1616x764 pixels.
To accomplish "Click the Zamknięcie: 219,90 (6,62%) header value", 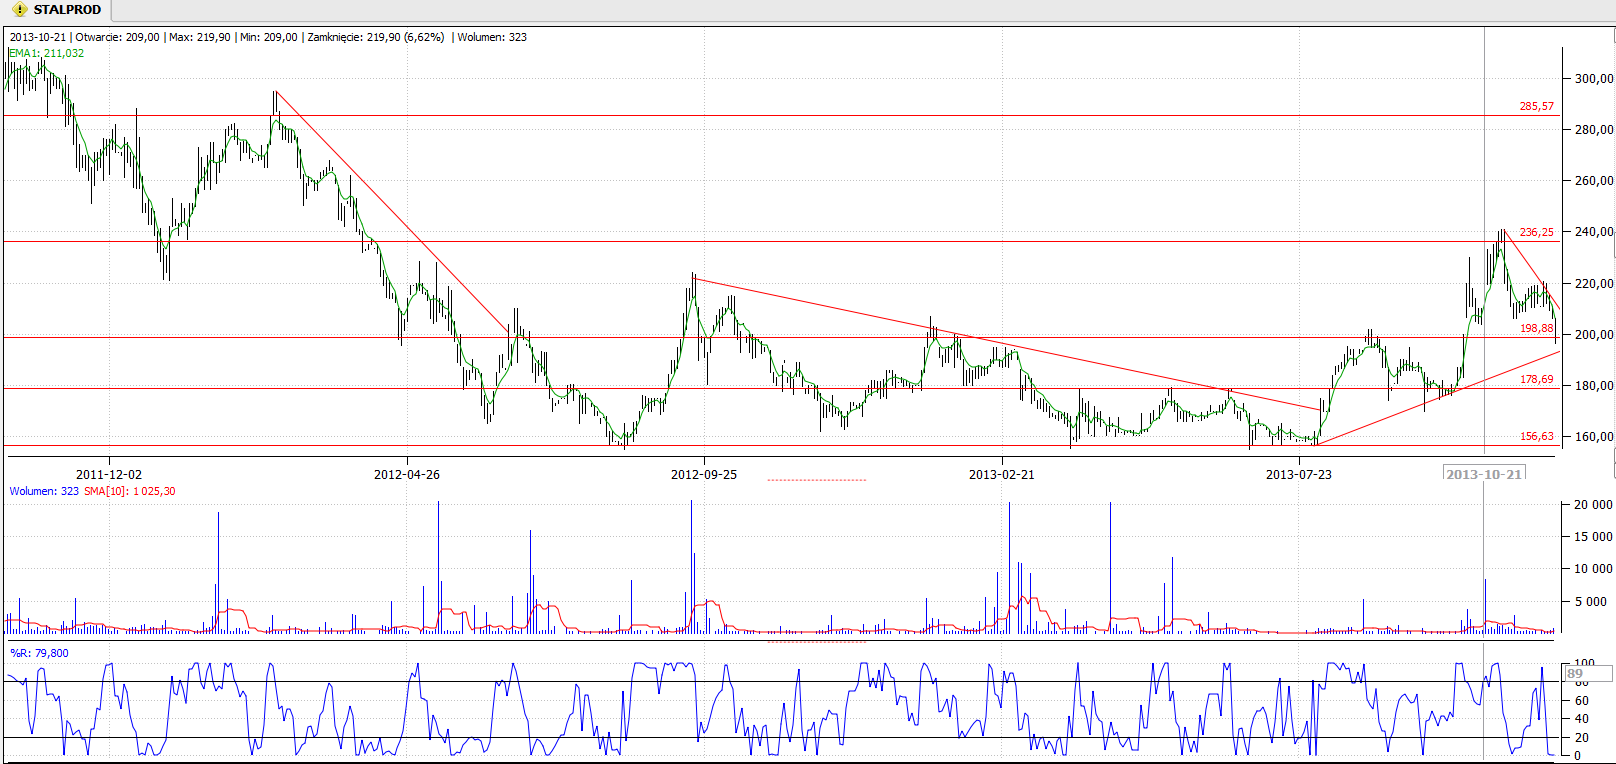I will pos(376,37).
